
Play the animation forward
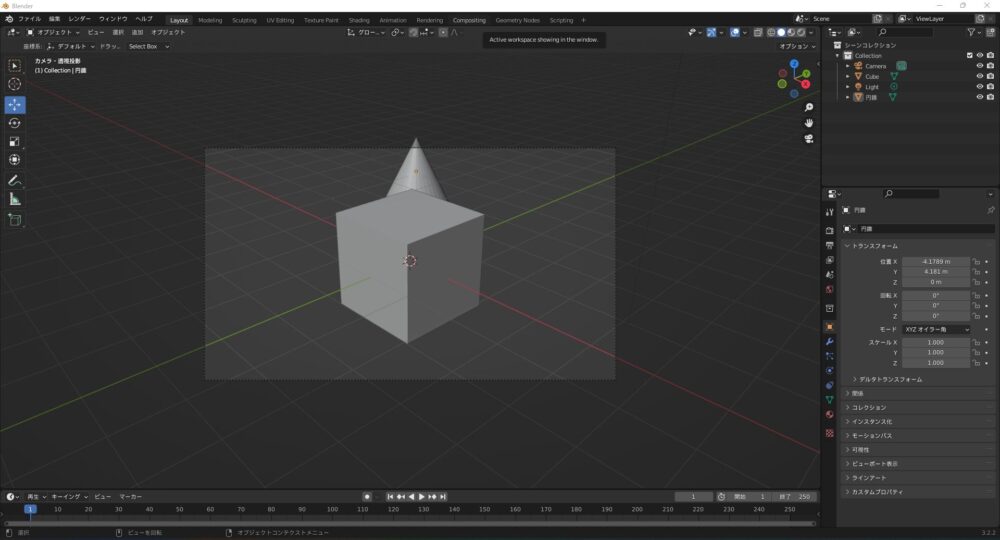pyautogui.click(x=422, y=497)
